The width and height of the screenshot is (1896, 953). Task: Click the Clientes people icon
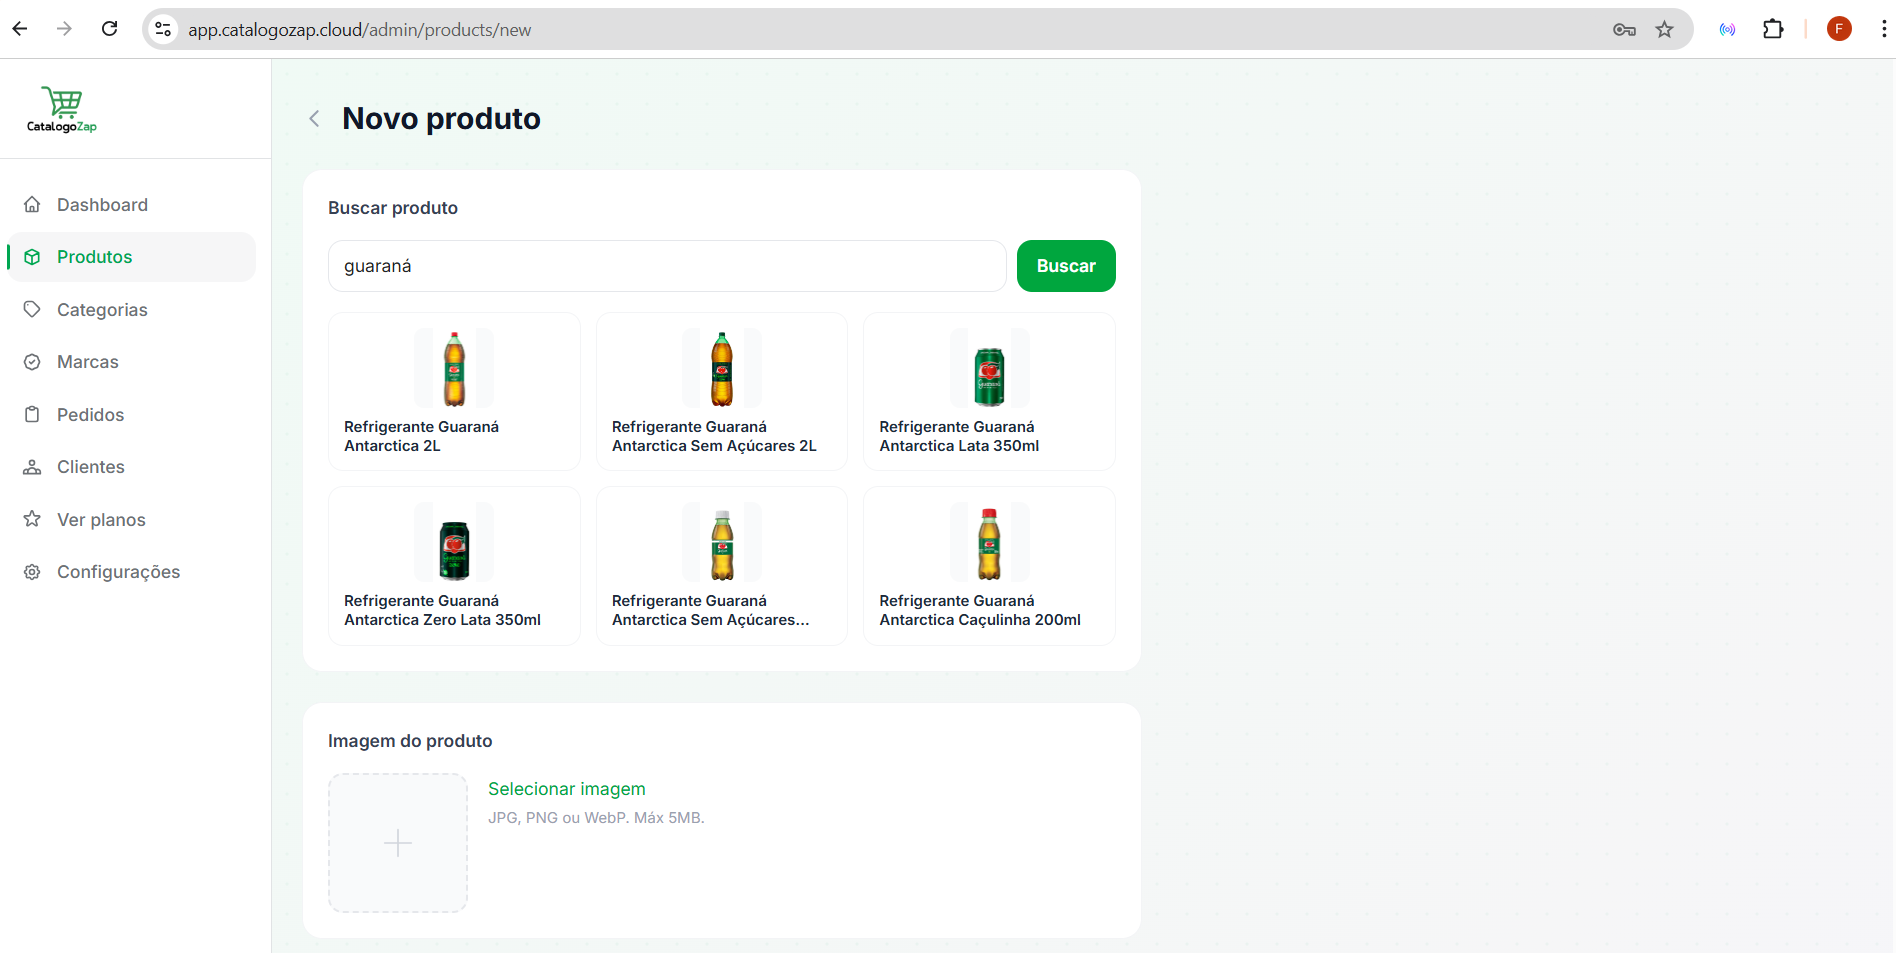point(32,467)
